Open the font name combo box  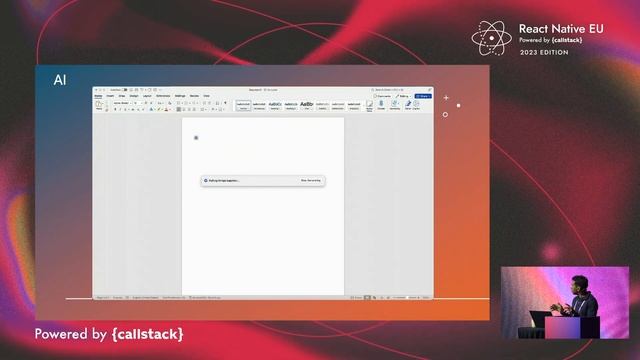(x=122, y=103)
